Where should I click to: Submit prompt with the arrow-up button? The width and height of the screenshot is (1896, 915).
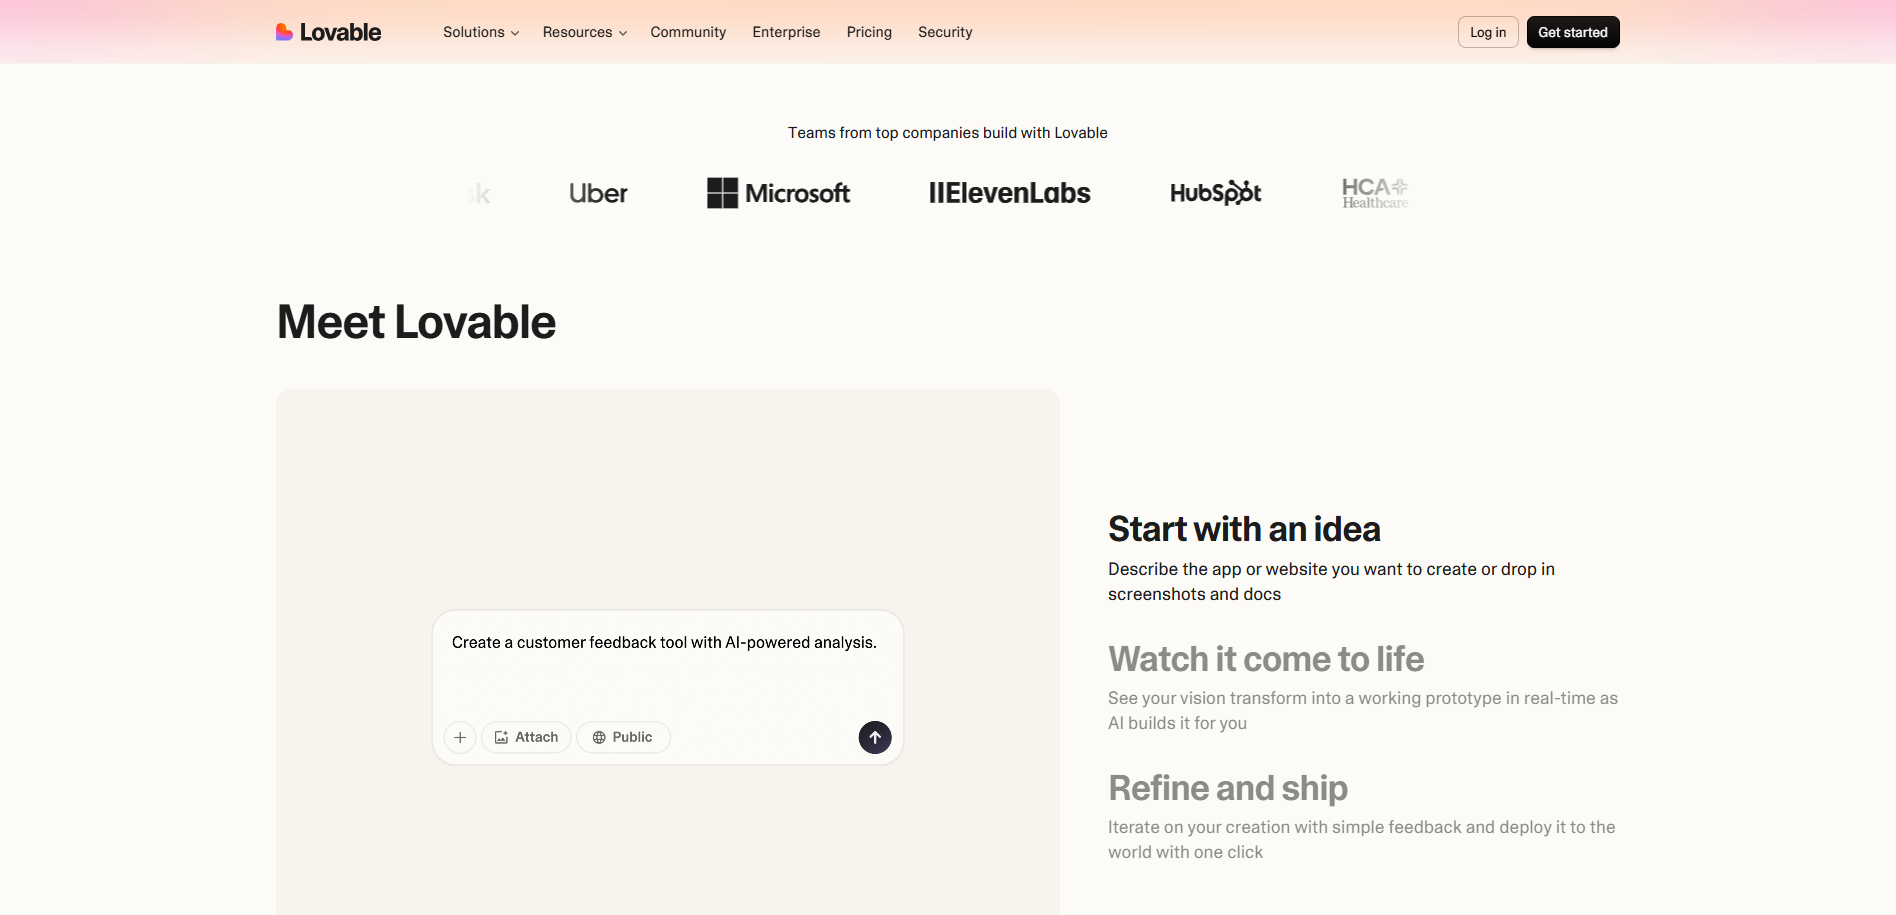pyautogui.click(x=875, y=737)
